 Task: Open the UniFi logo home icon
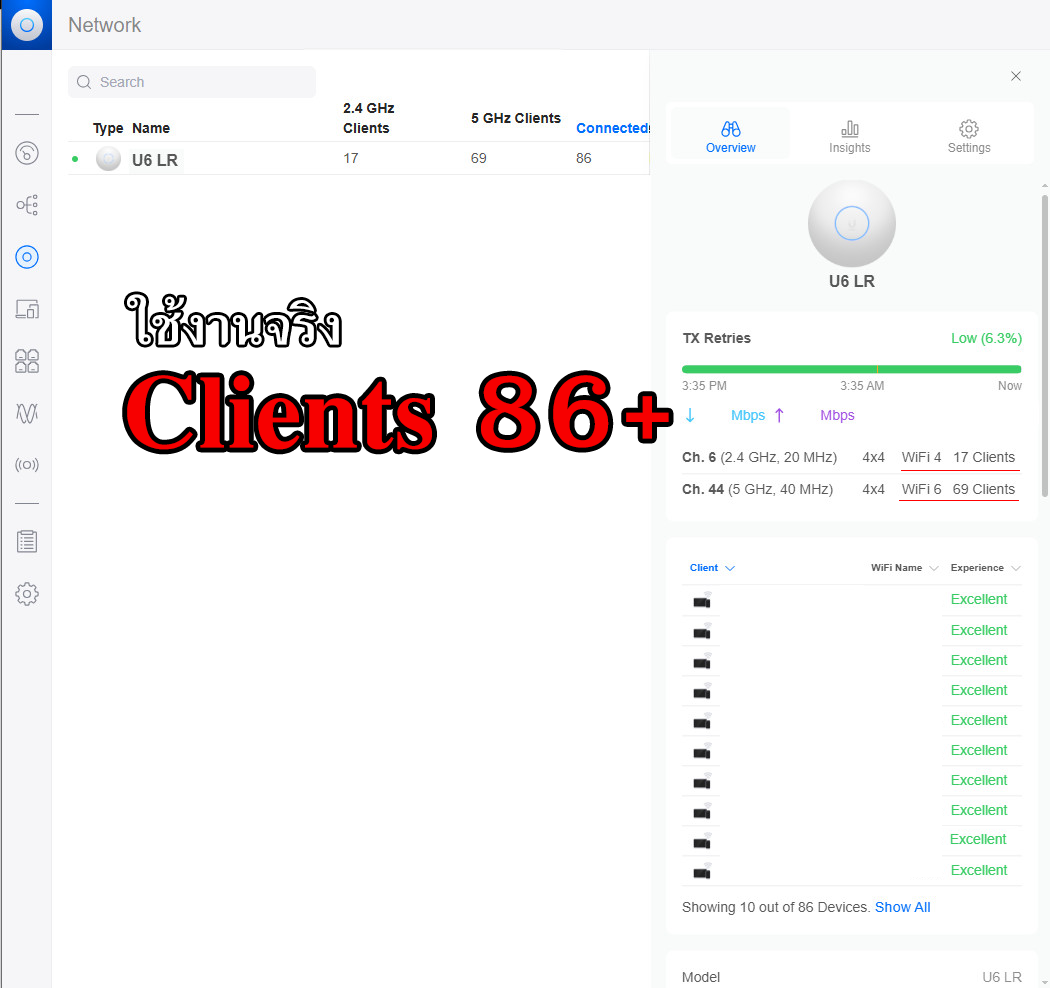coord(27,25)
